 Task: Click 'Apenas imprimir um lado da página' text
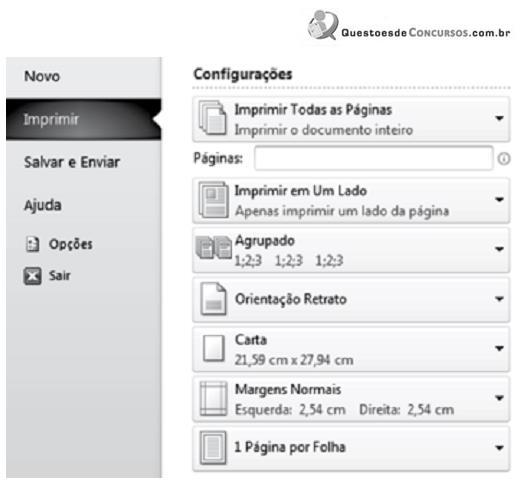(342, 211)
